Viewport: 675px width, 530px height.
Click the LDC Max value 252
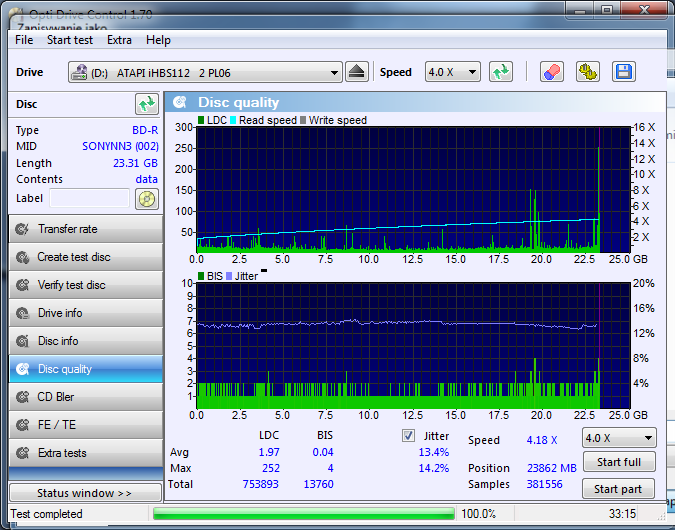click(x=271, y=468)
